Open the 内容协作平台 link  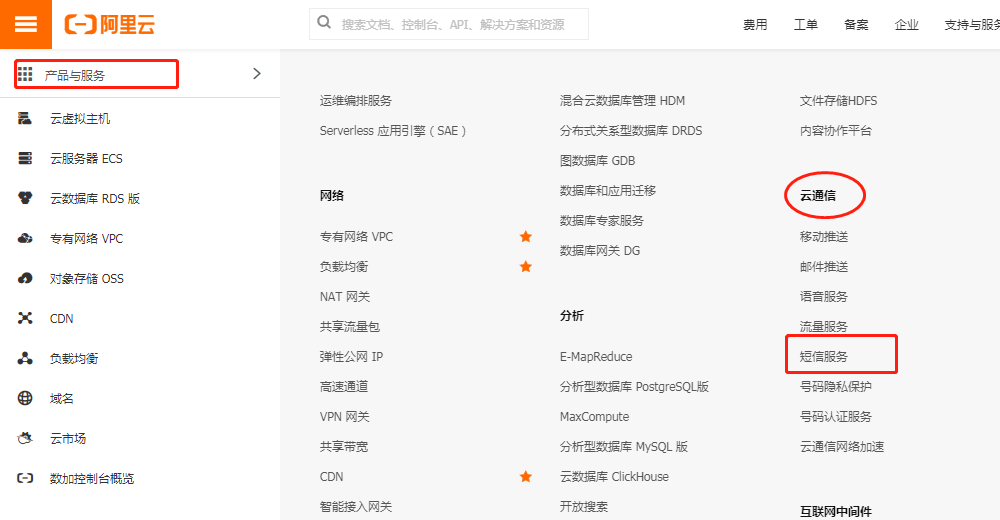tap(835, 131)
